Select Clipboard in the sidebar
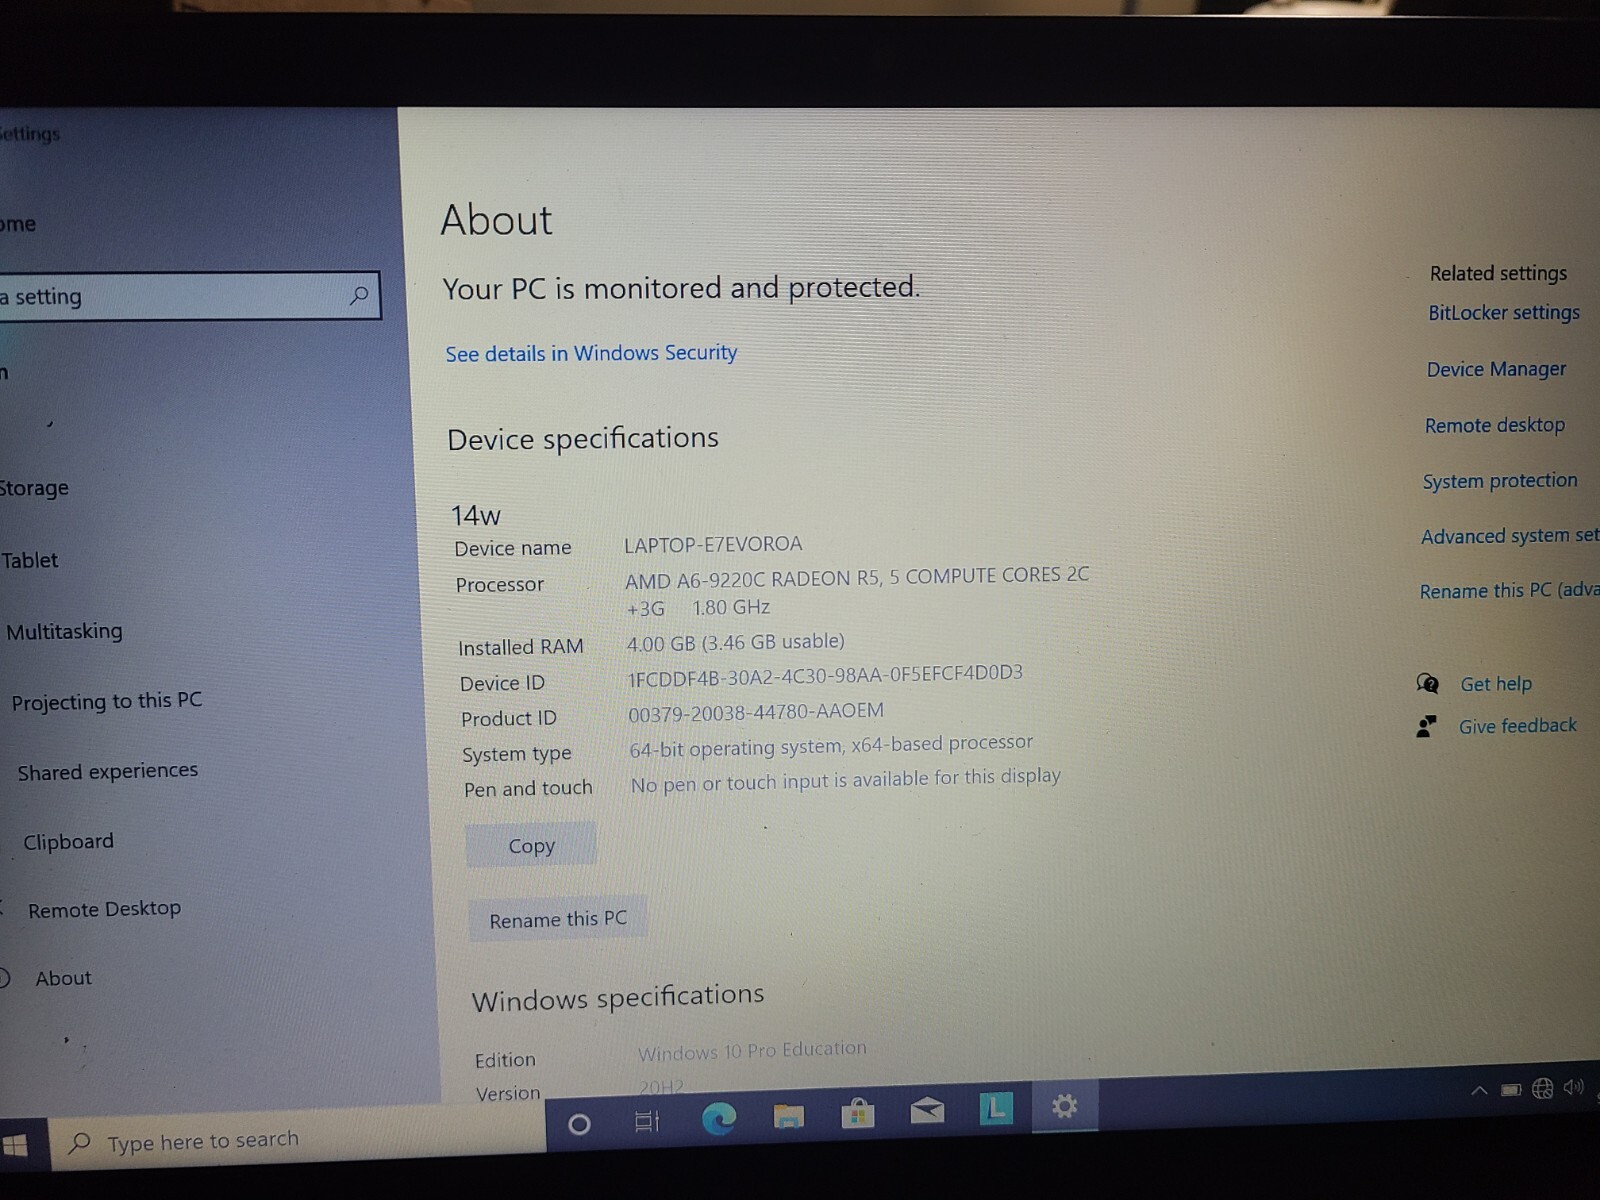Image resolution: width=1600 pixels, height=1200 pixels. [x=68, y=841]
